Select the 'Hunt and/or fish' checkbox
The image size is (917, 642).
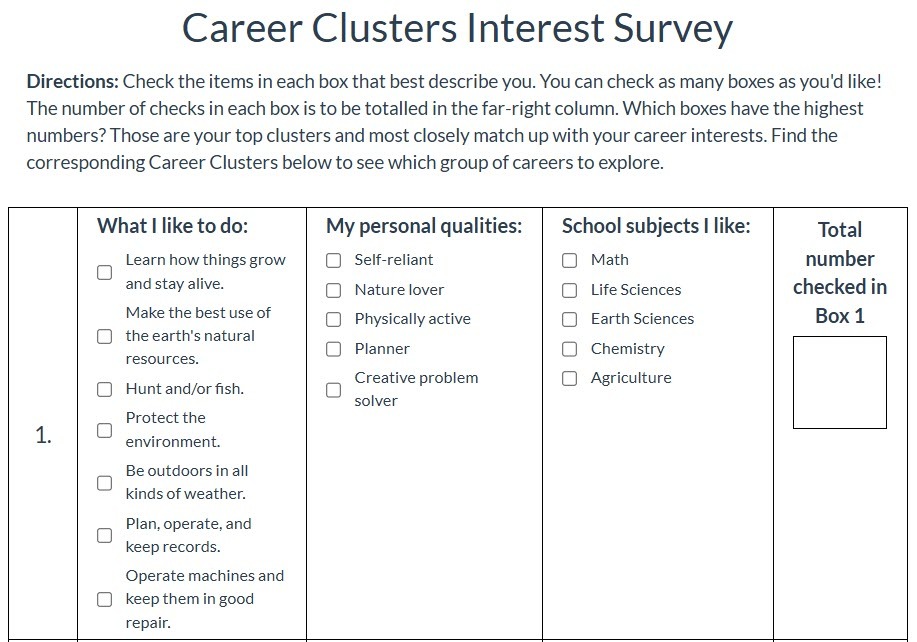(104, 389)
